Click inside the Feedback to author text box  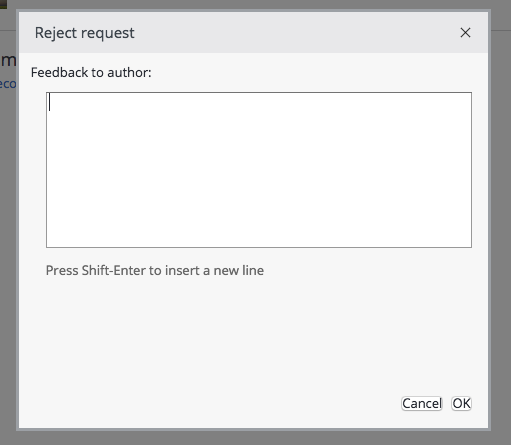(x=259, y=170)
